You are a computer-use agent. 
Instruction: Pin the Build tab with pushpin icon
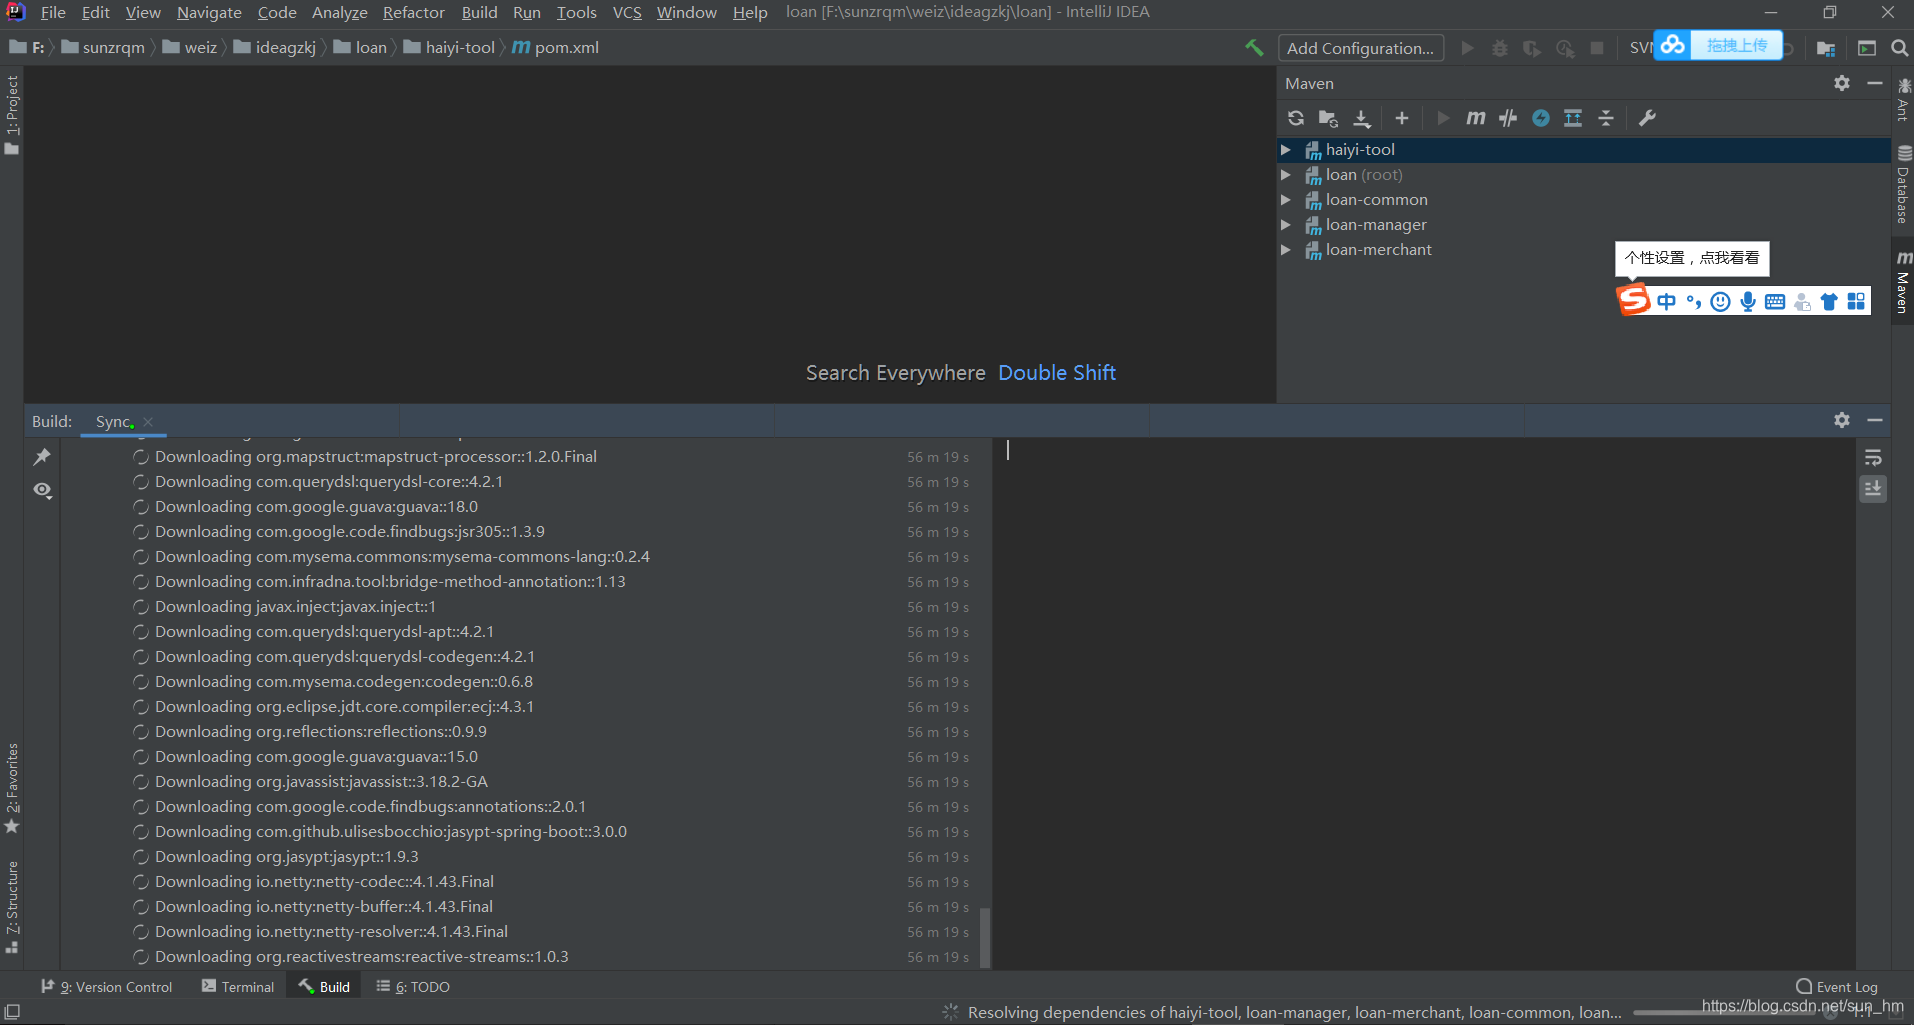(x=42, y=457)
